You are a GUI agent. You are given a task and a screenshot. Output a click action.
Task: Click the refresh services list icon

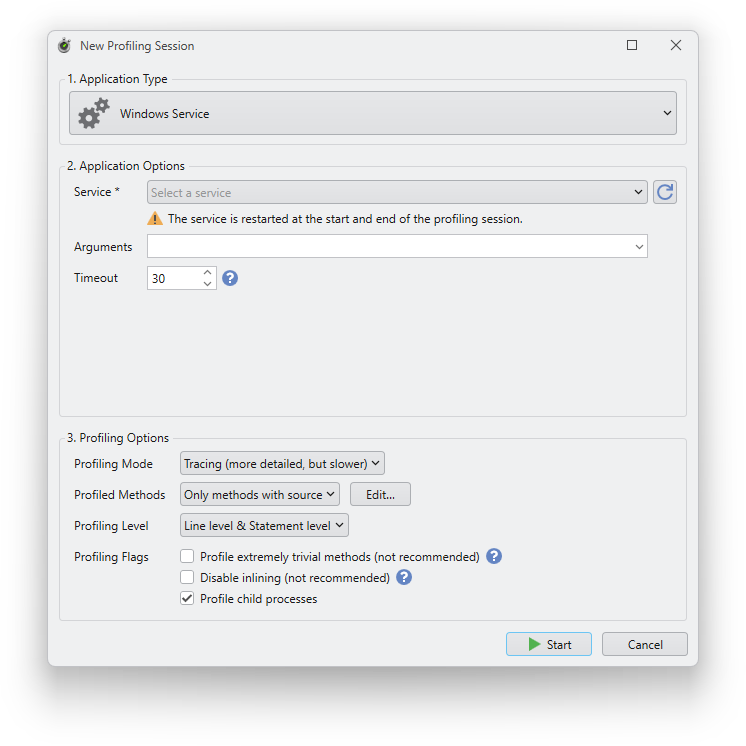(665, 192)
